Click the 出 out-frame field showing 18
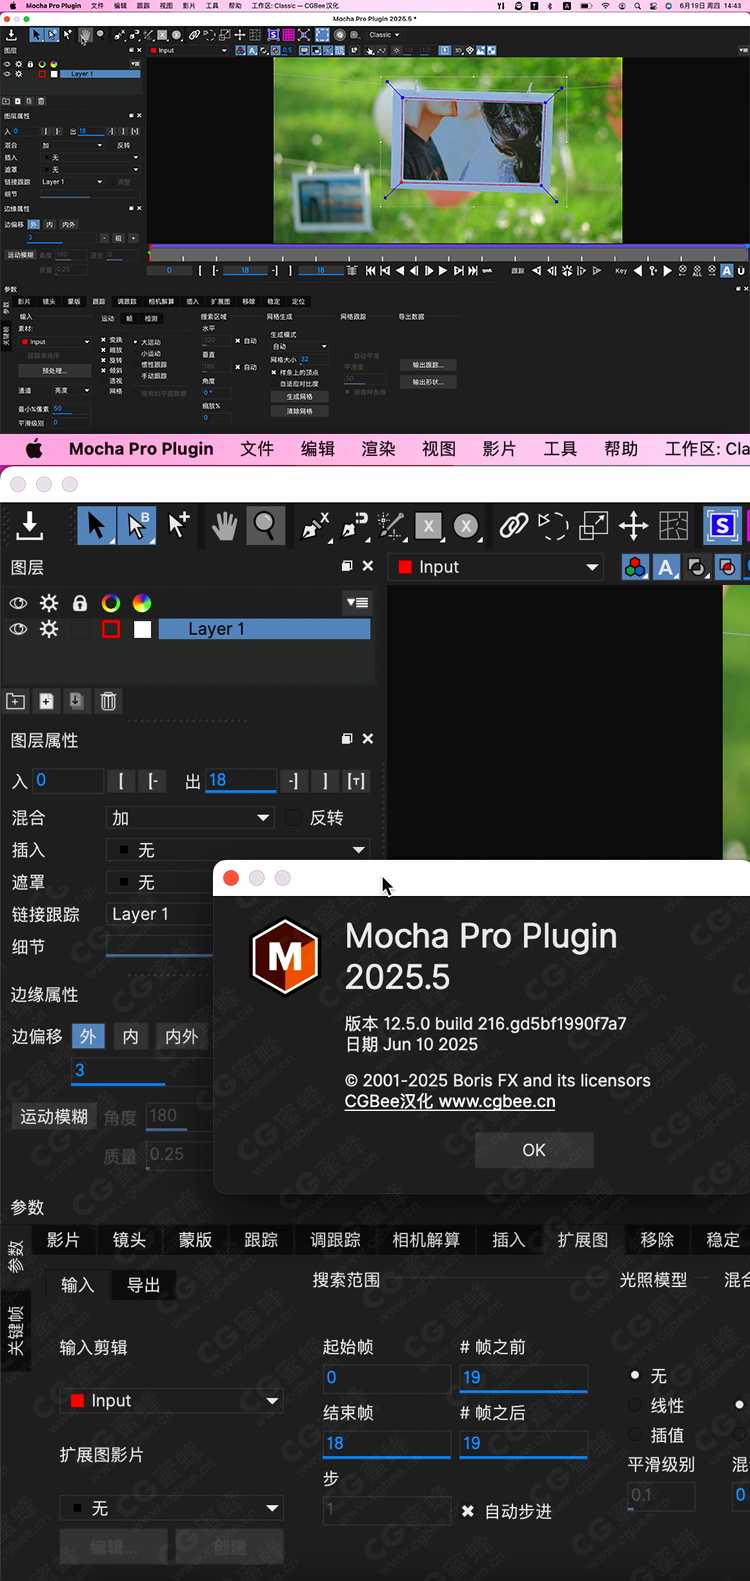Image resolution: width=750 pixels, height=1581 pixels. click(x=240, y=781)
